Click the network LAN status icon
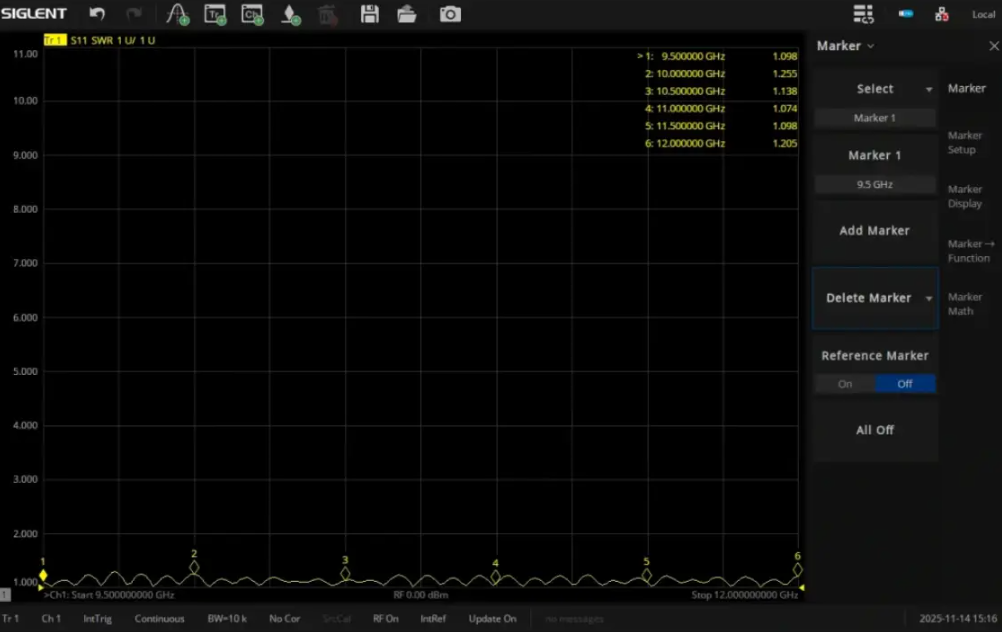1002x632 pixels. pyautogui.click(x=941, y=14)
